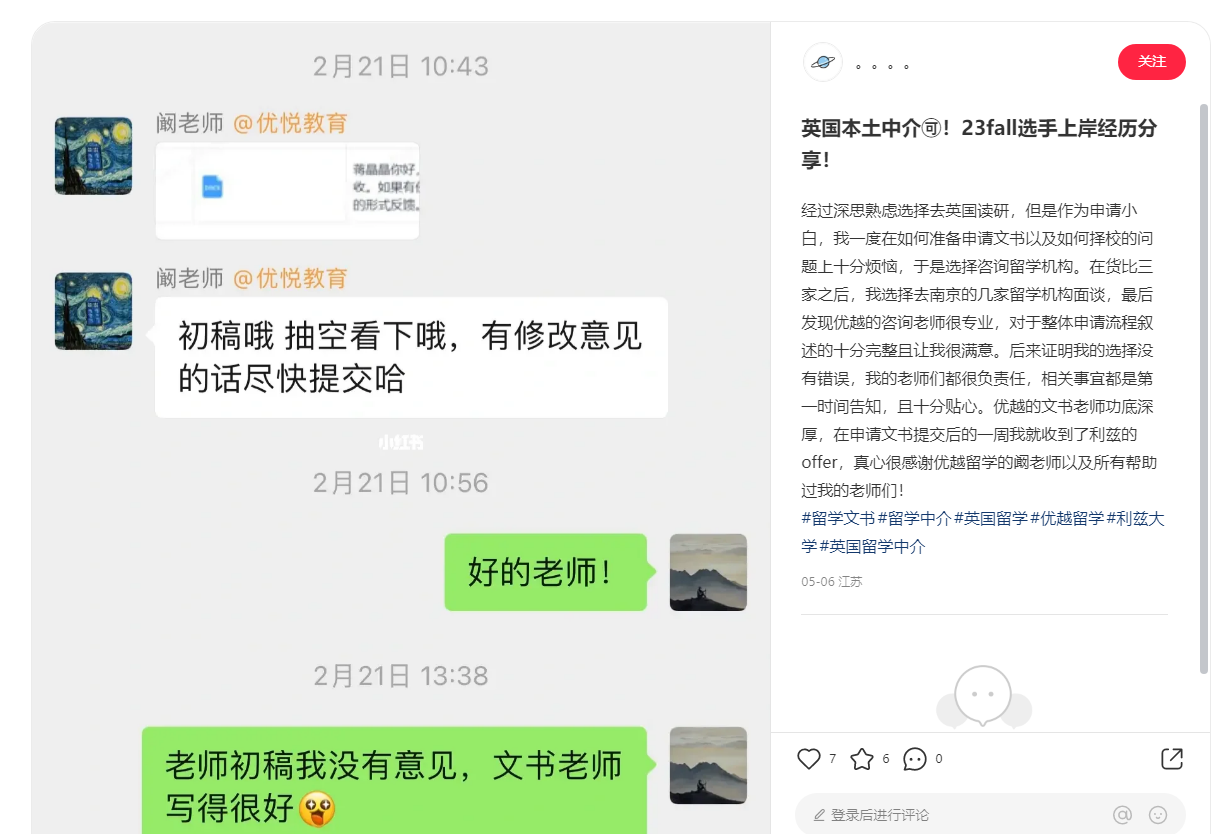Like the post with heart icon

tap(809, 759)
